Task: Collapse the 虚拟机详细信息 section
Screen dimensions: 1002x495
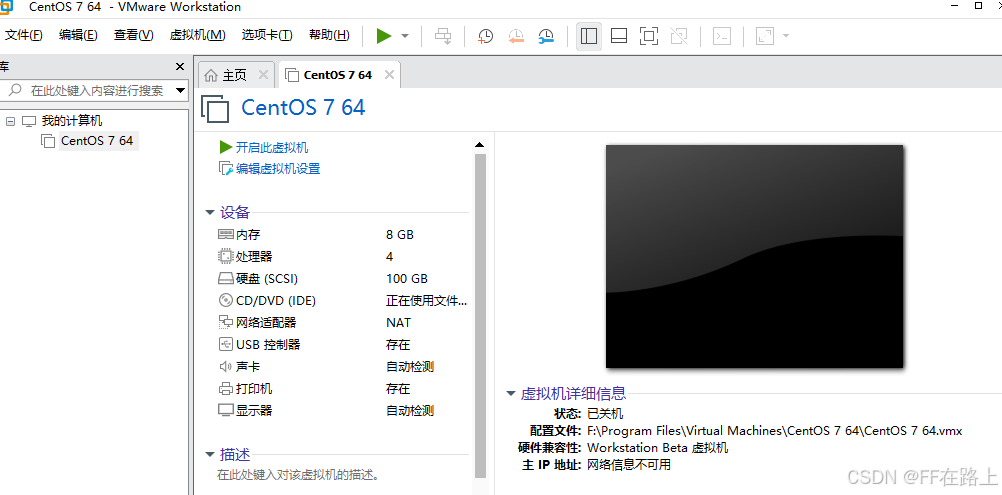Action: tap(511, 394)
